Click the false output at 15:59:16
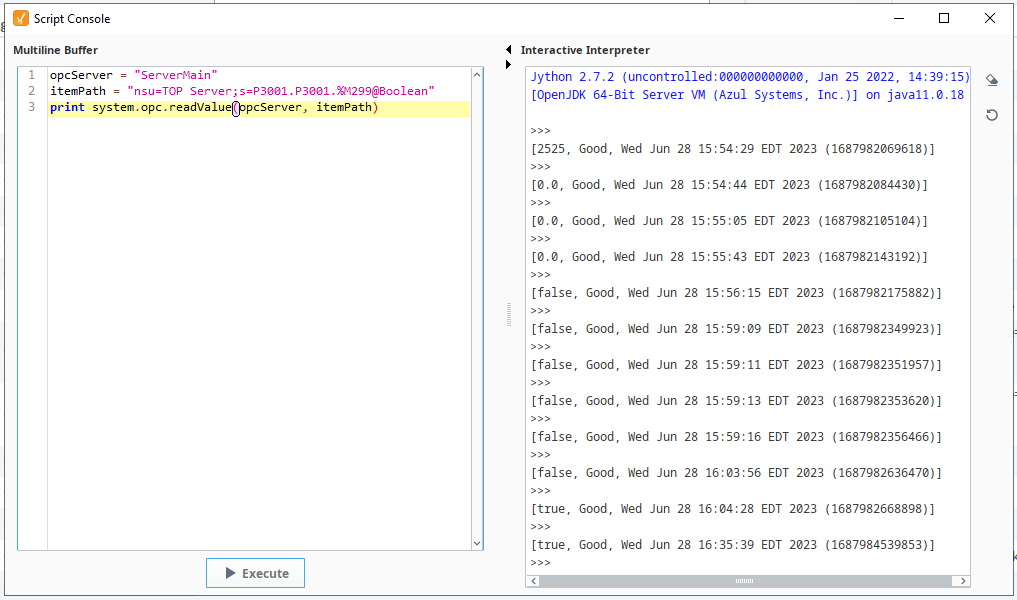The width and height of the screenshot is (1017, 600). coord(736,437)
